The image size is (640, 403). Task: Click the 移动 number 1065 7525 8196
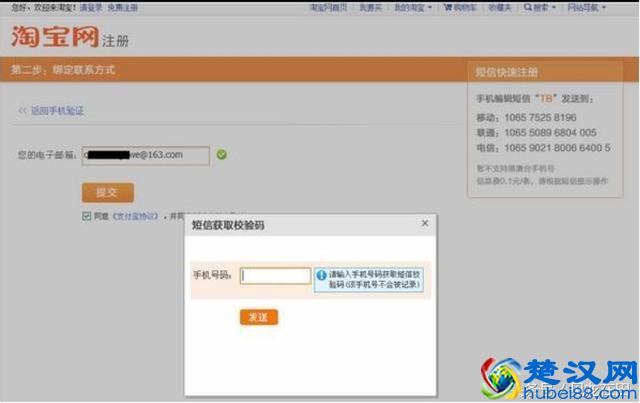540,118
